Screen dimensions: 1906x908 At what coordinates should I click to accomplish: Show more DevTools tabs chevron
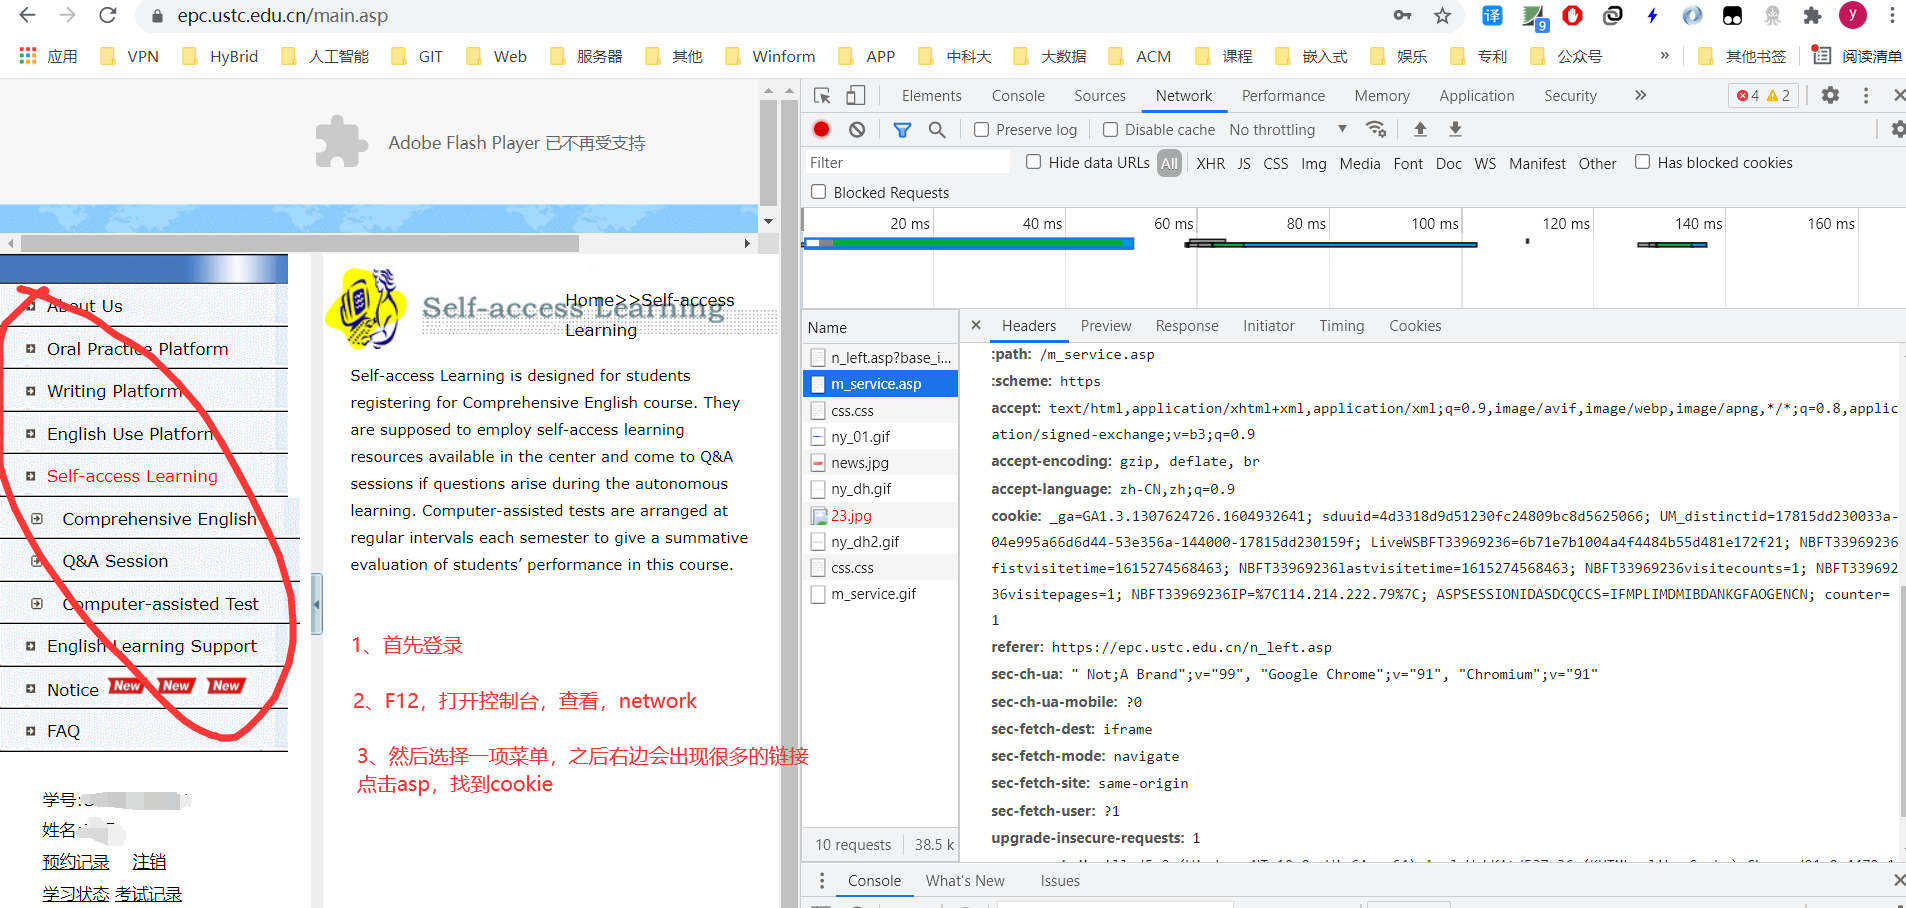point(1640,95)
